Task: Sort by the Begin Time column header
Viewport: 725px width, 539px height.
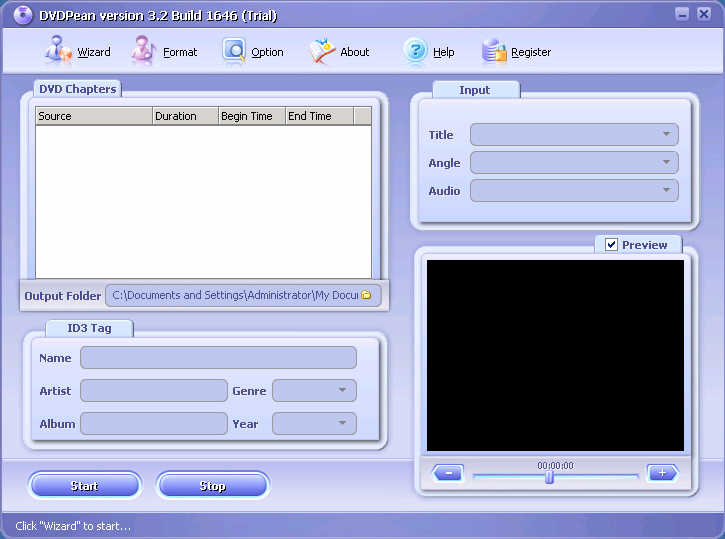Action: point(252,116)
